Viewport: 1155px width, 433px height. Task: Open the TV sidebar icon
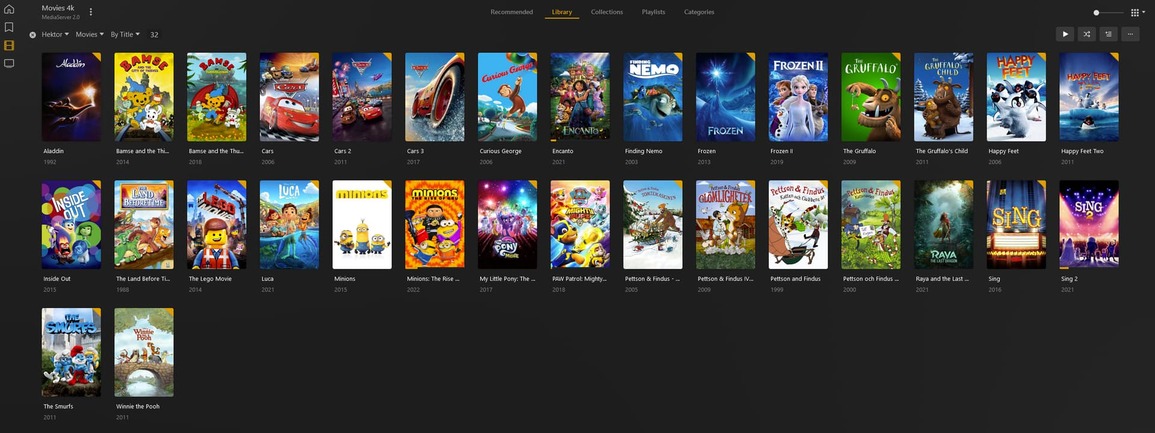(x=9, y=63)
